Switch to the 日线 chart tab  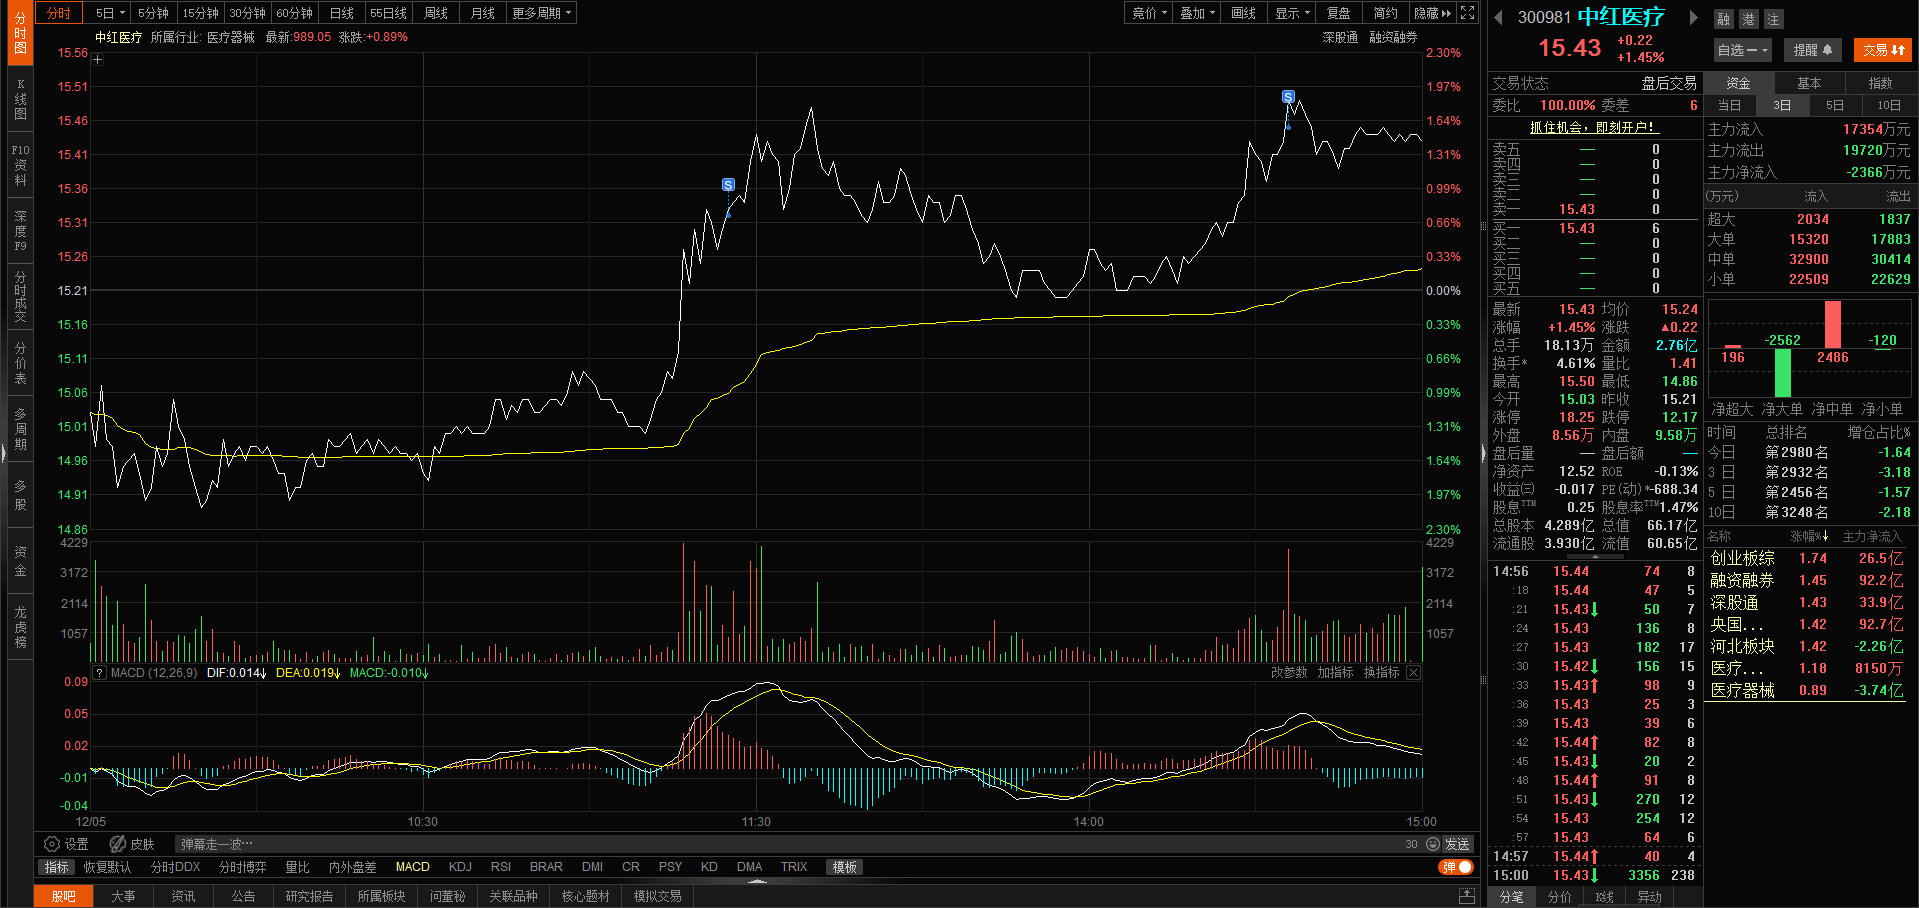(342, 13)
